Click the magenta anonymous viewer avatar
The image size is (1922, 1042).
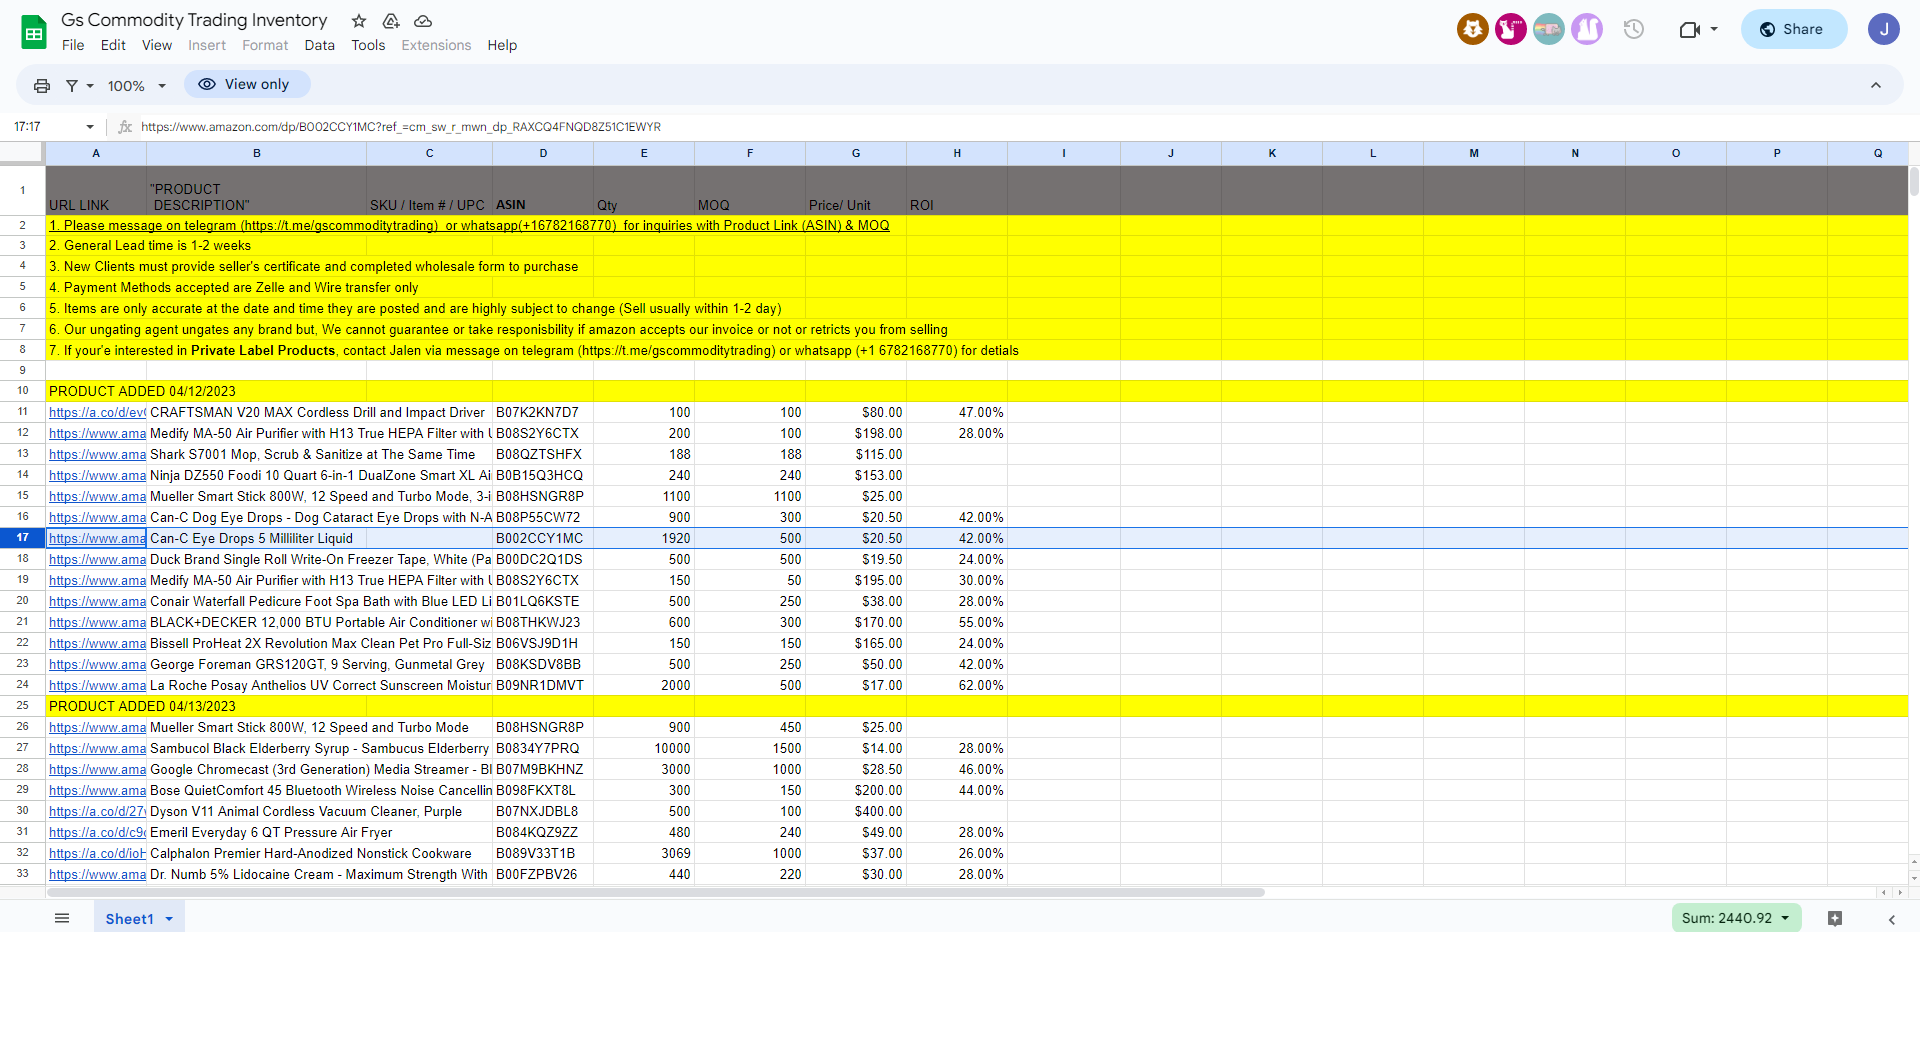point(1511,29)
